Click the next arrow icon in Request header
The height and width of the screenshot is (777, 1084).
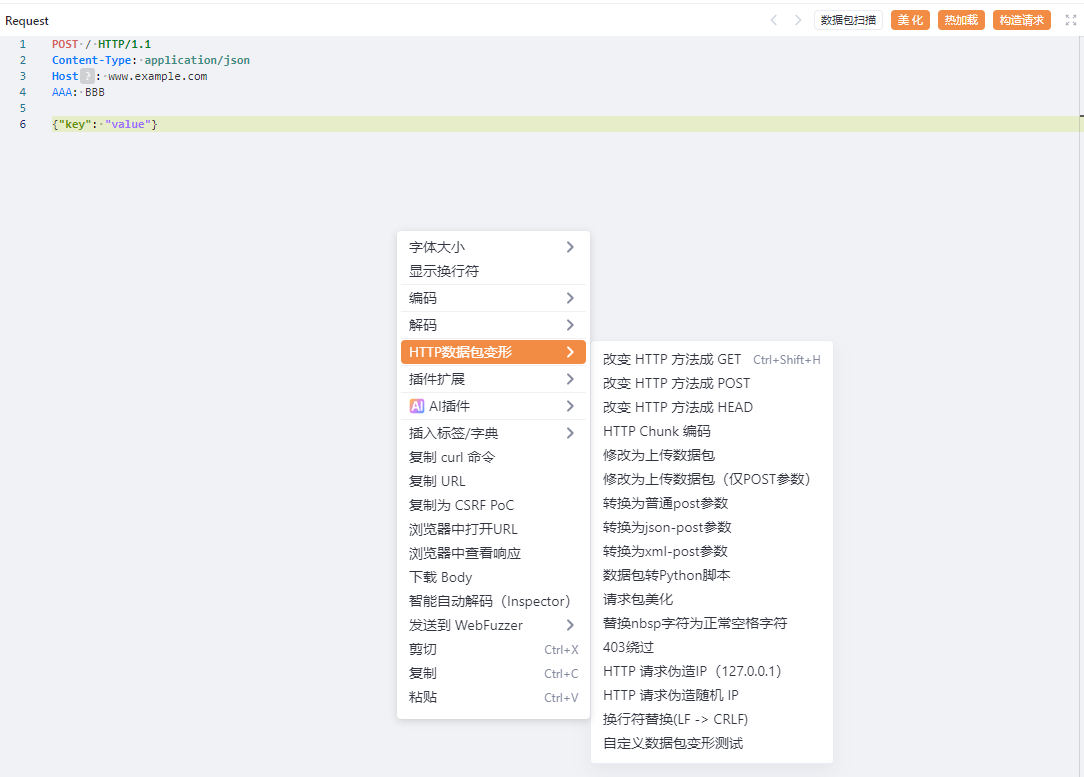pyautogui.click(x=798, y=20)
